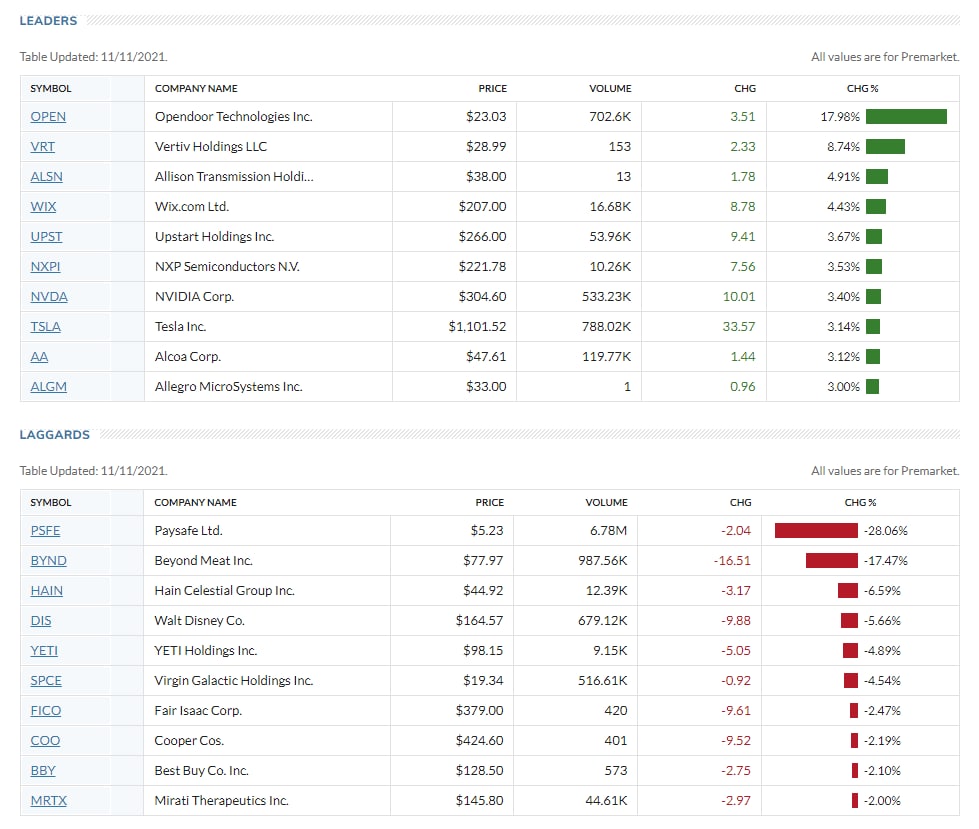The image size is (979, 829).
Task: Select the Leaders CHG % header
Action: [x=862, y=89]
